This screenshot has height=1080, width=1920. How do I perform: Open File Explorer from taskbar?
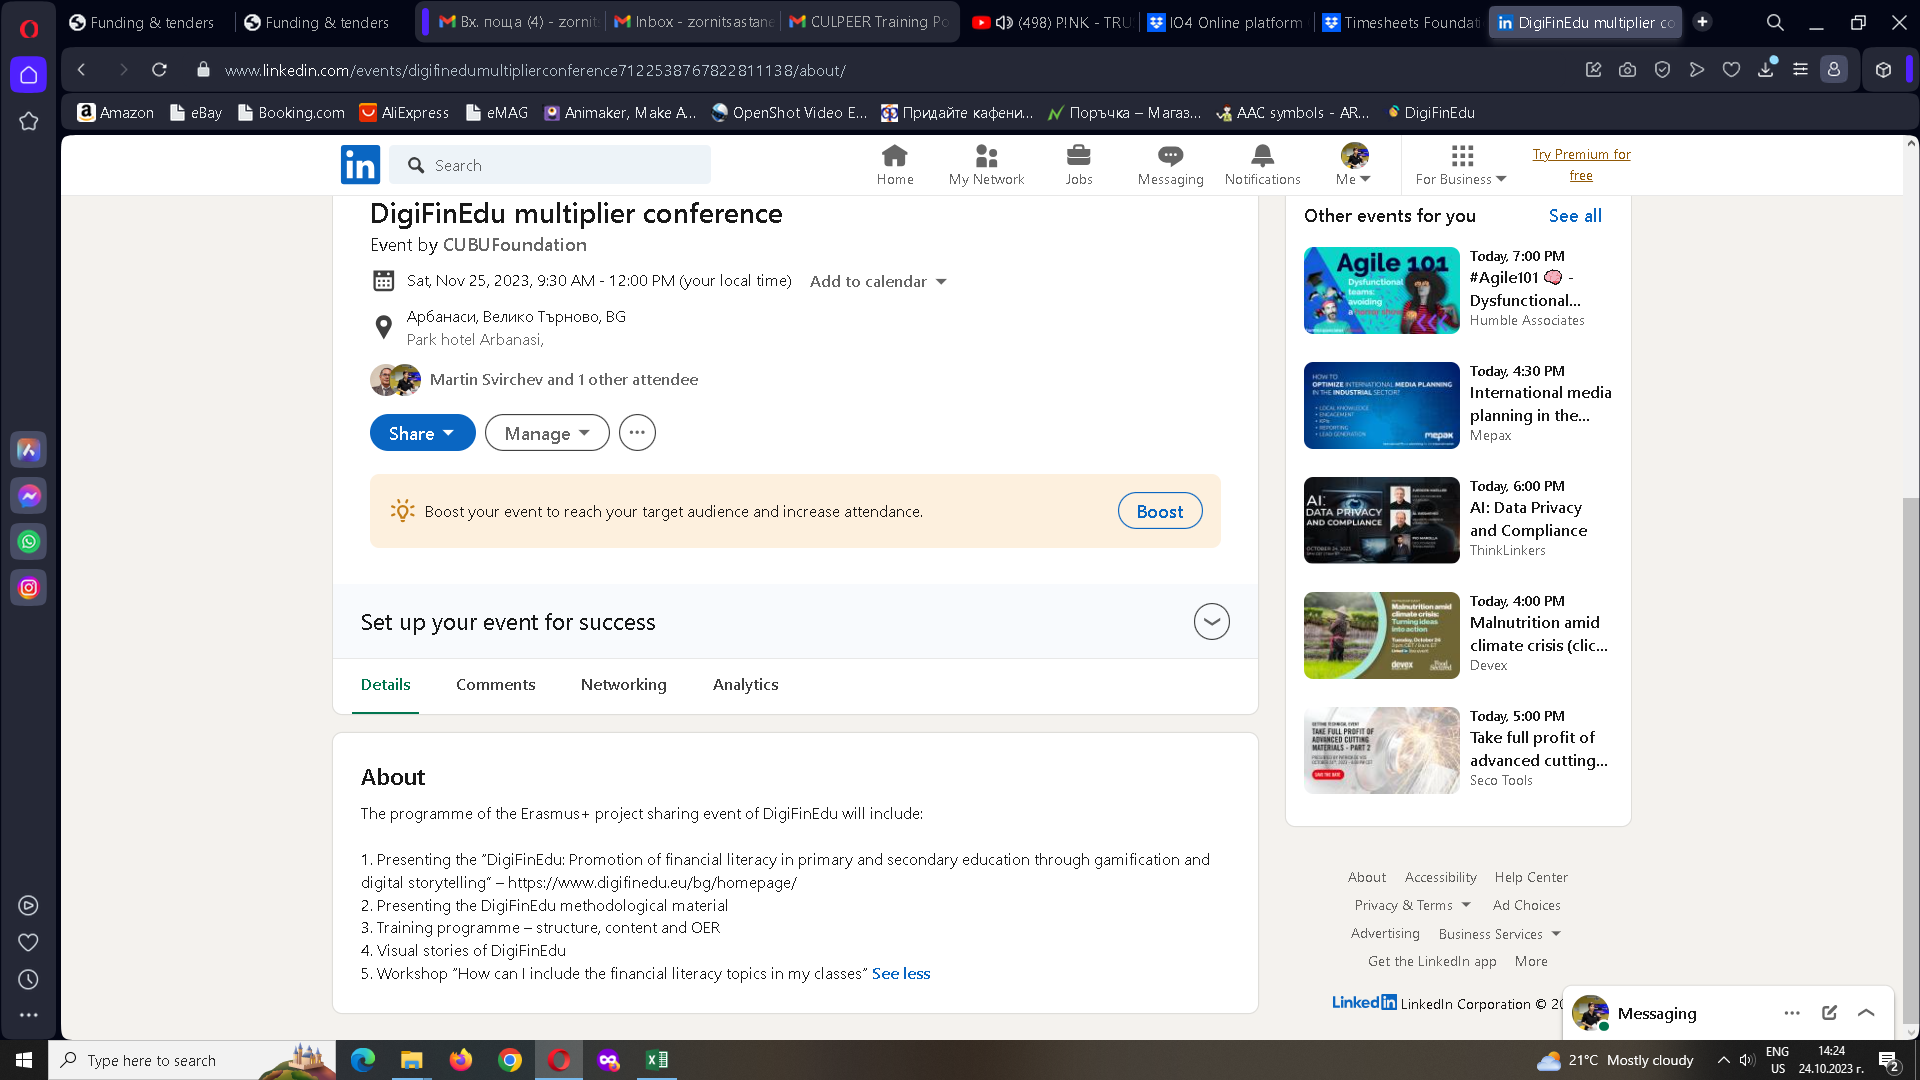point(411,1060)
